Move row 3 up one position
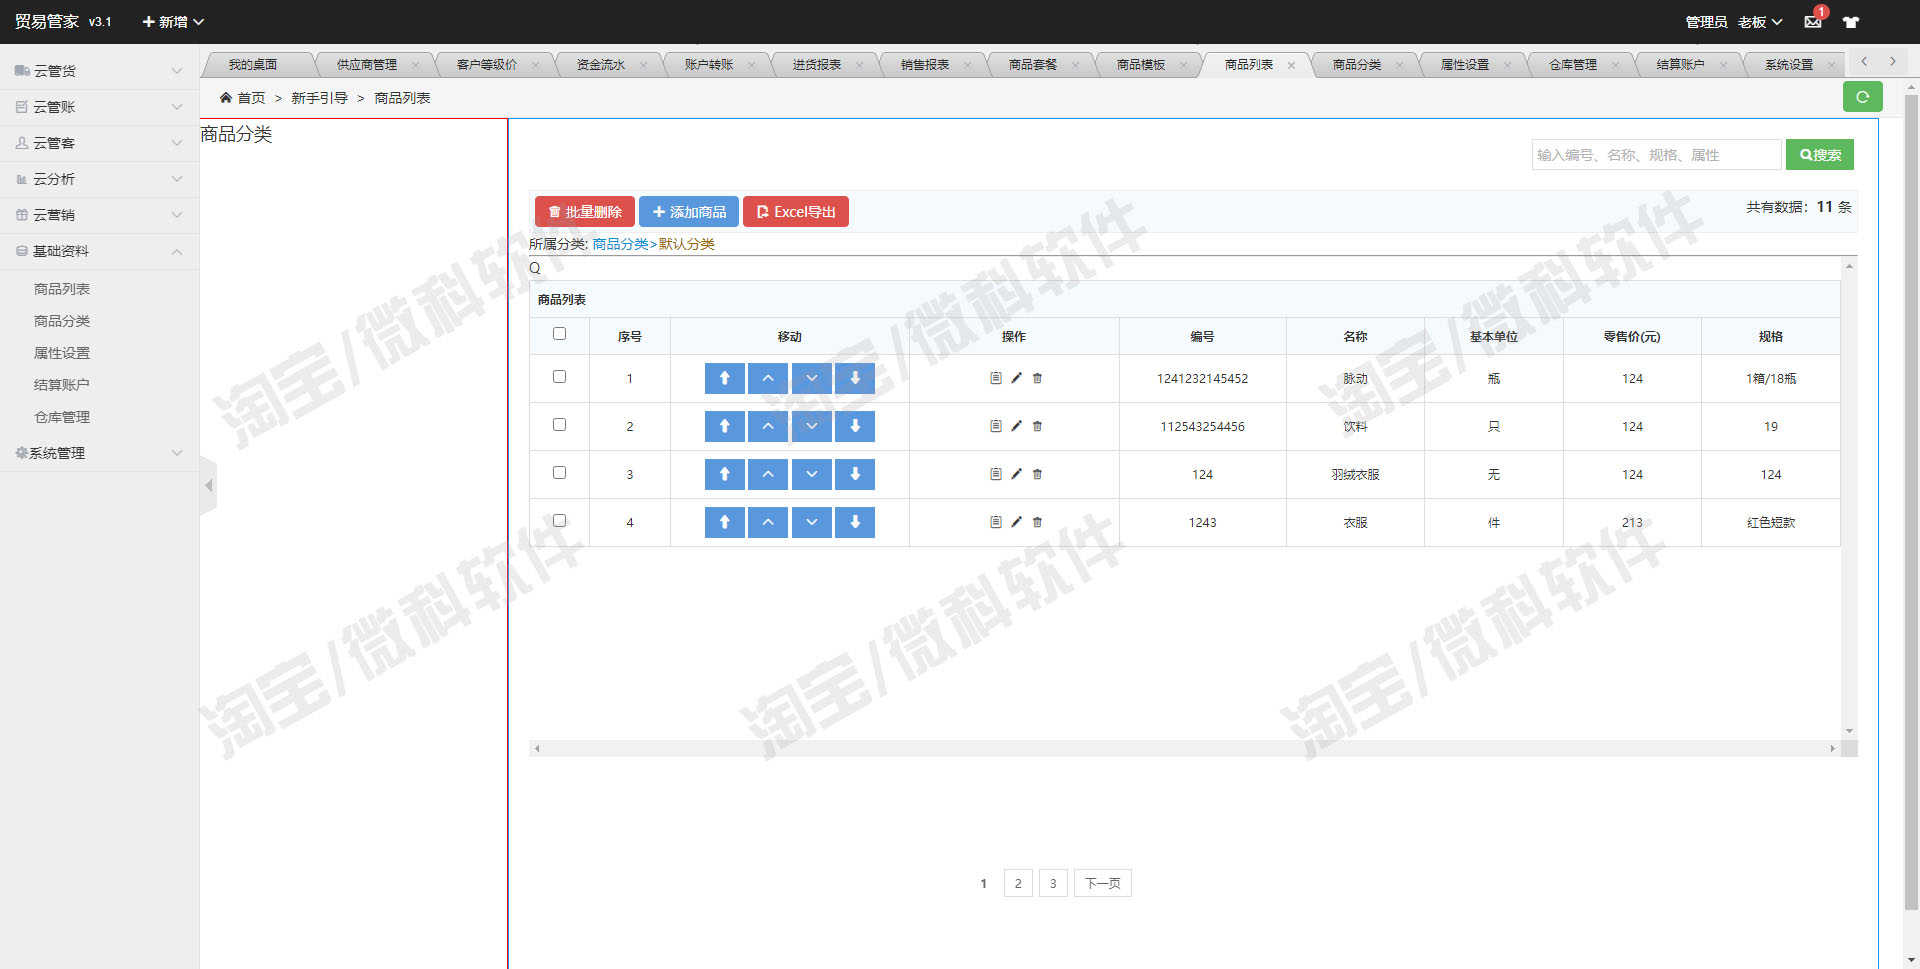This screenshot has height=969, width=1920. point(768,474)
